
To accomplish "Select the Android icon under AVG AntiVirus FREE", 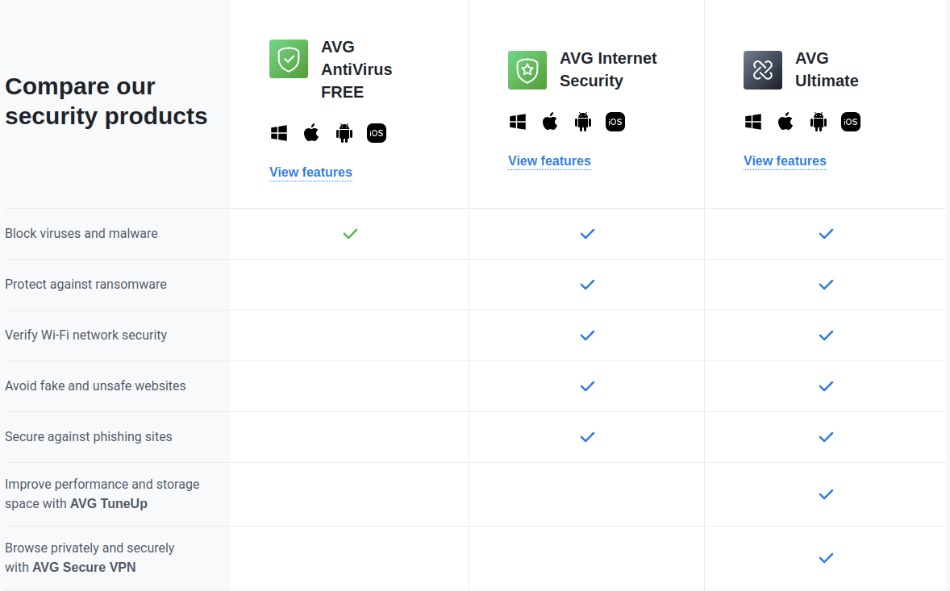I will [x=344, y=133].
